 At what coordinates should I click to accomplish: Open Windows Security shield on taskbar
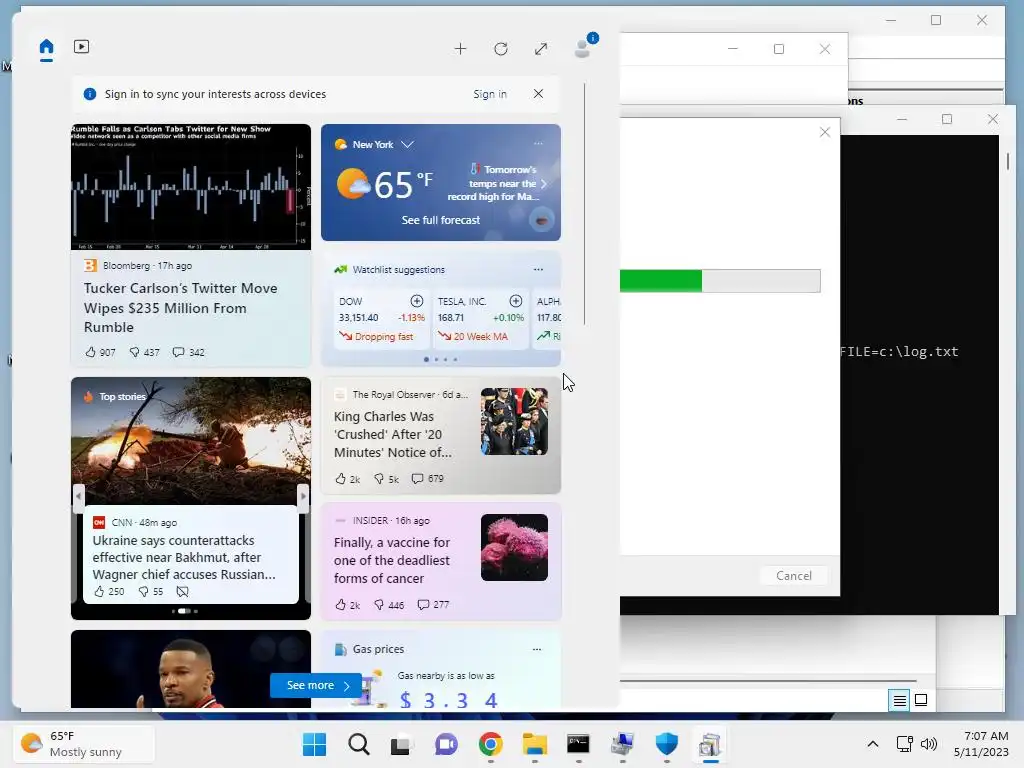pyautogui.click(x=667, y=744)
